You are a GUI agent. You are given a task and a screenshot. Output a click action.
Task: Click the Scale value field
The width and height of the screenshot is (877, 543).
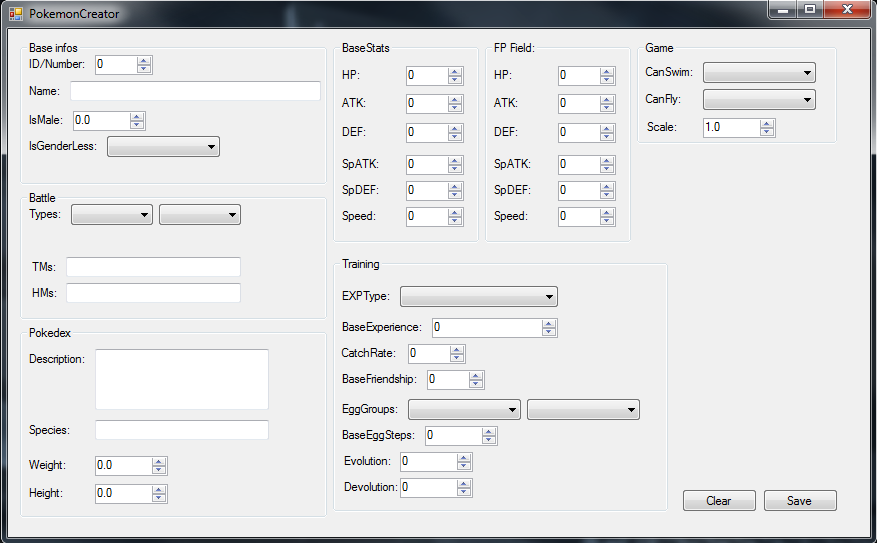coord(732,128)
